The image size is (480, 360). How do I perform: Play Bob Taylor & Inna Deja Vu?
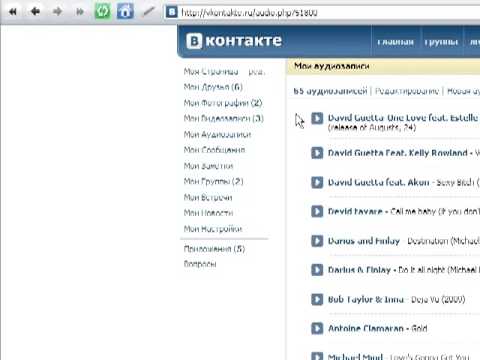[x=317, y=299]
